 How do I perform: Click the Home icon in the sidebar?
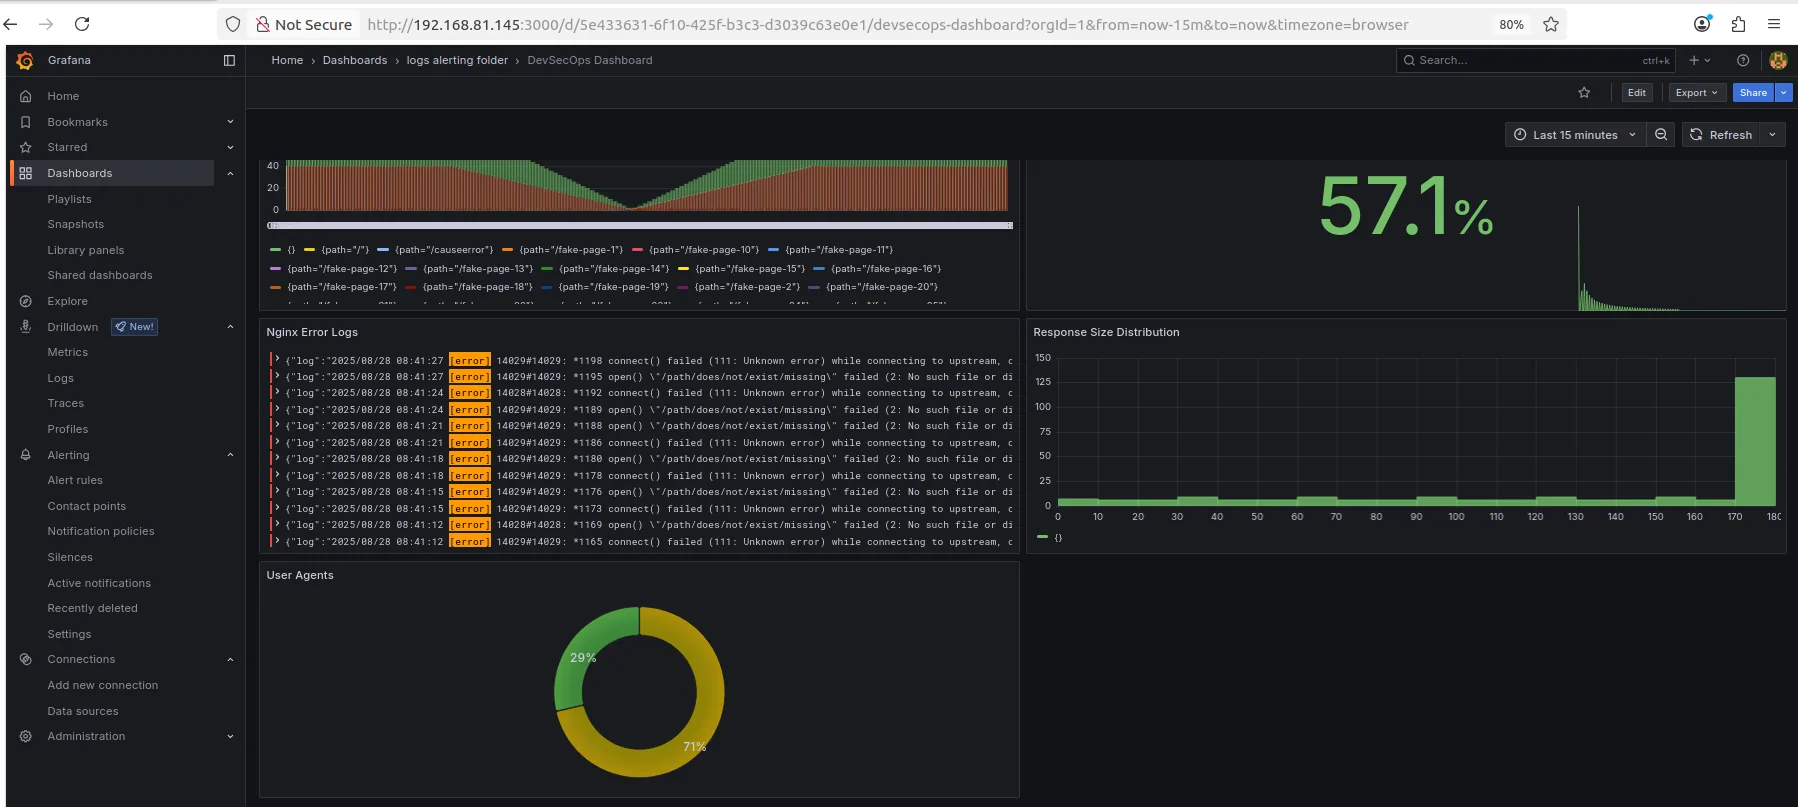point(26,96)
